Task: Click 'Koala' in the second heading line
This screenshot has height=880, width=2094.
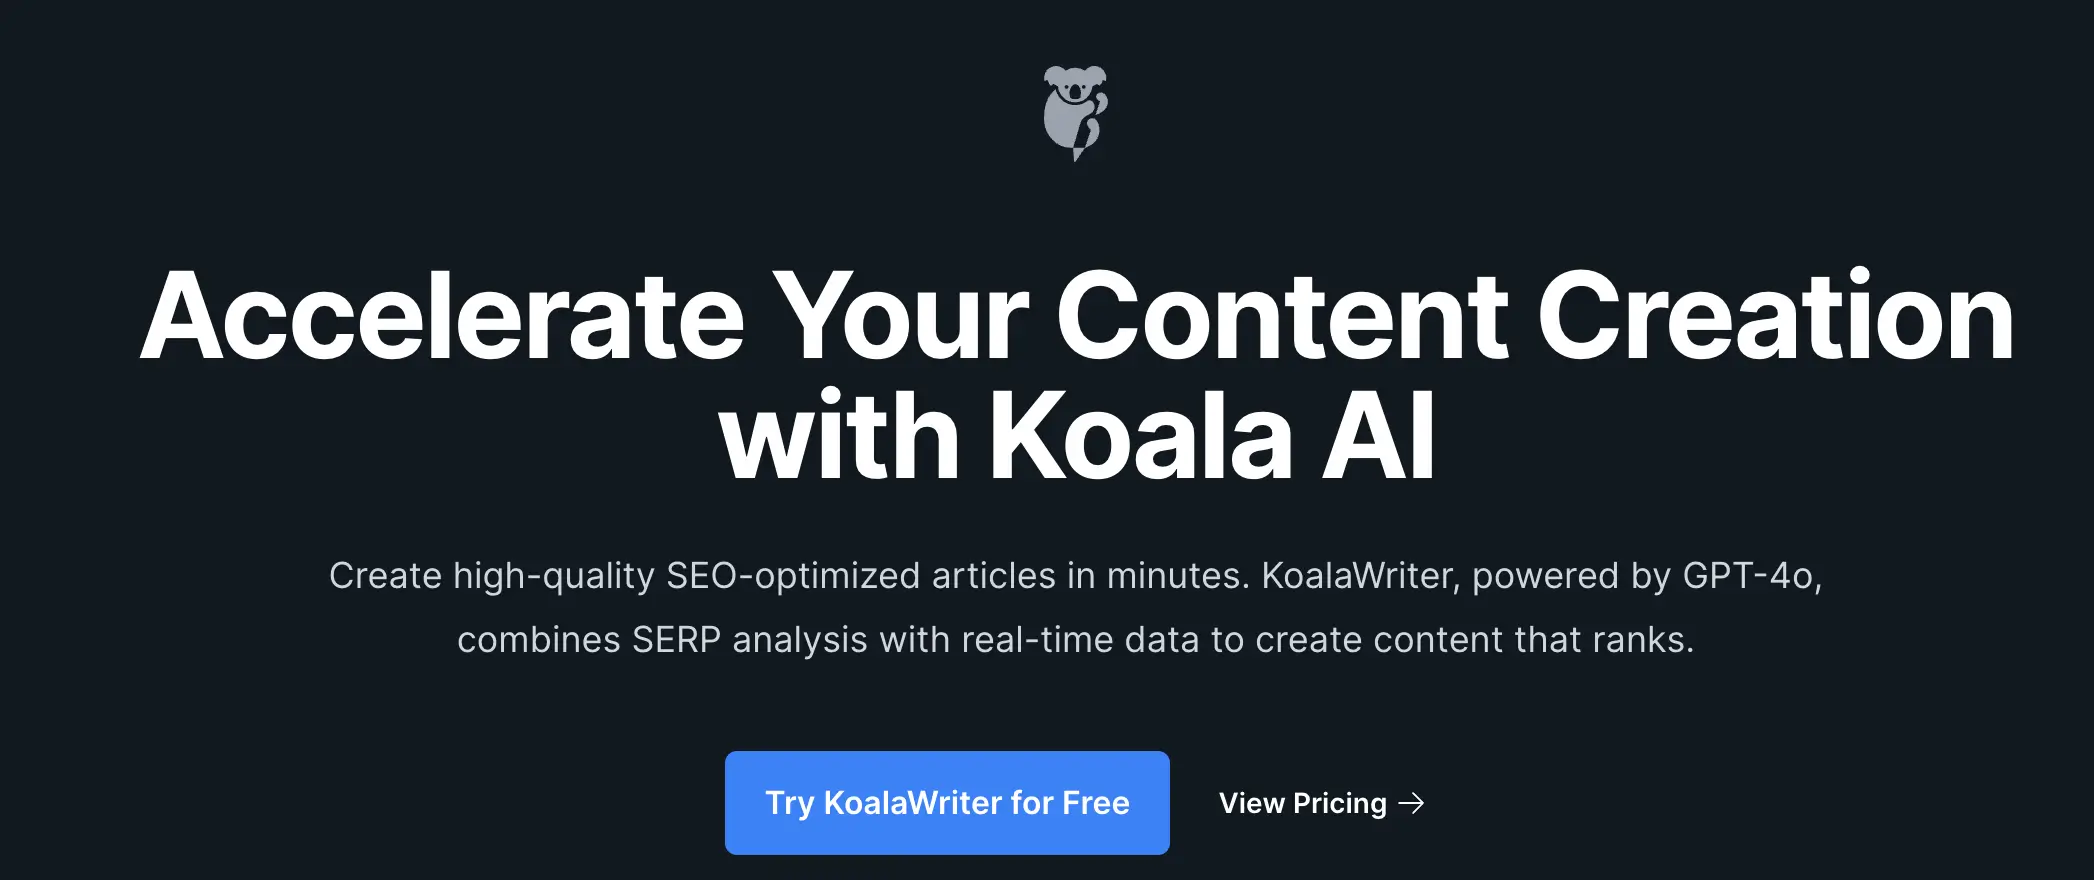Action: pos(1141,436)
